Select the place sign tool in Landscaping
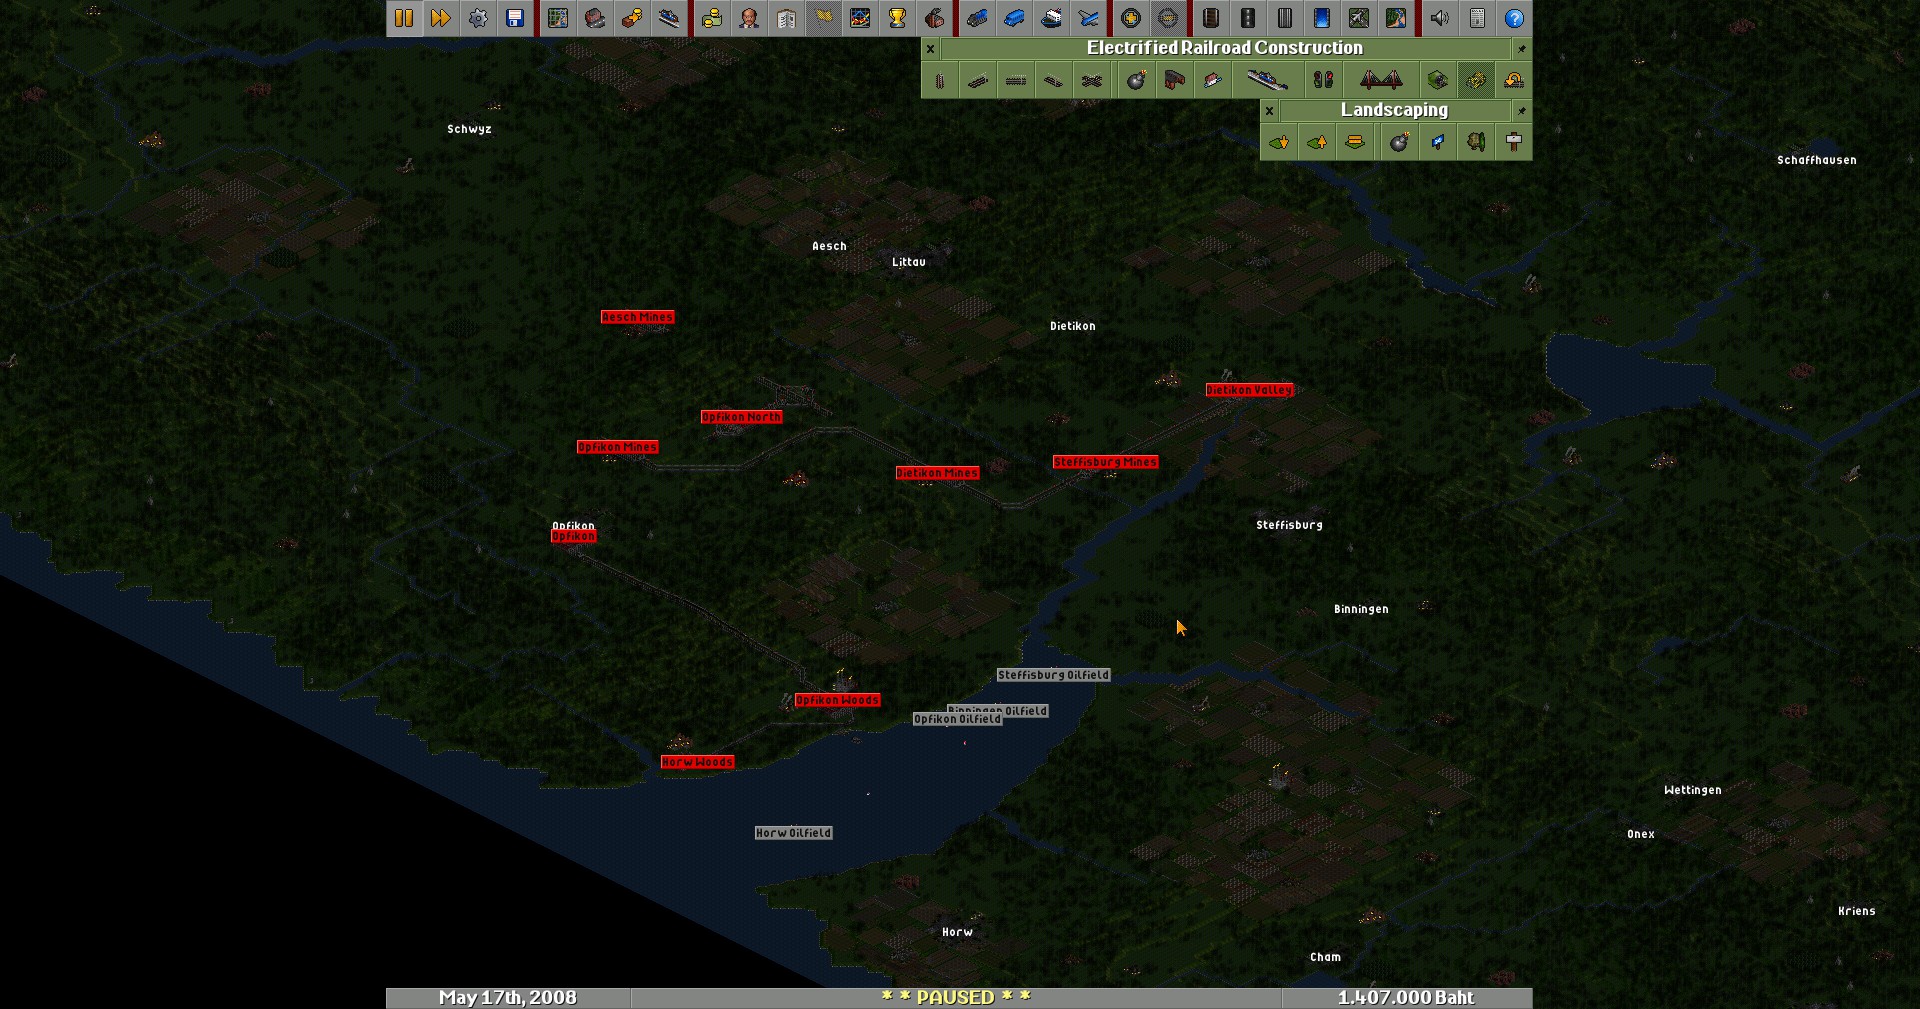 (1513, 142)
